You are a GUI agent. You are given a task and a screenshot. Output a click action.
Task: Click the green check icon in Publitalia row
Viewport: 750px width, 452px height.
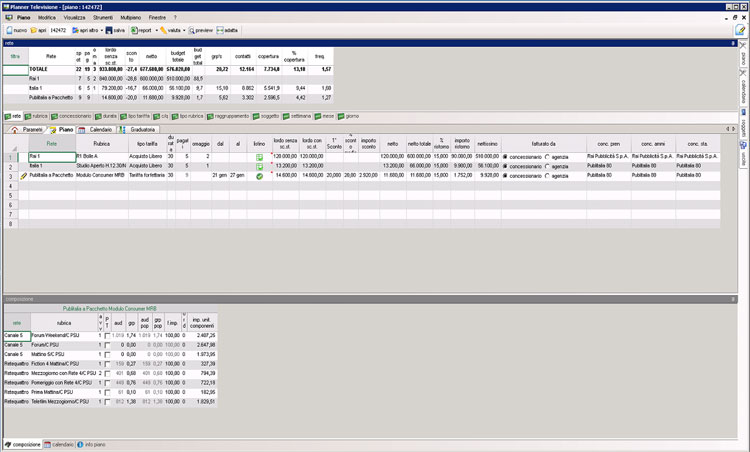pyautogui.click(x=259, y=175)
